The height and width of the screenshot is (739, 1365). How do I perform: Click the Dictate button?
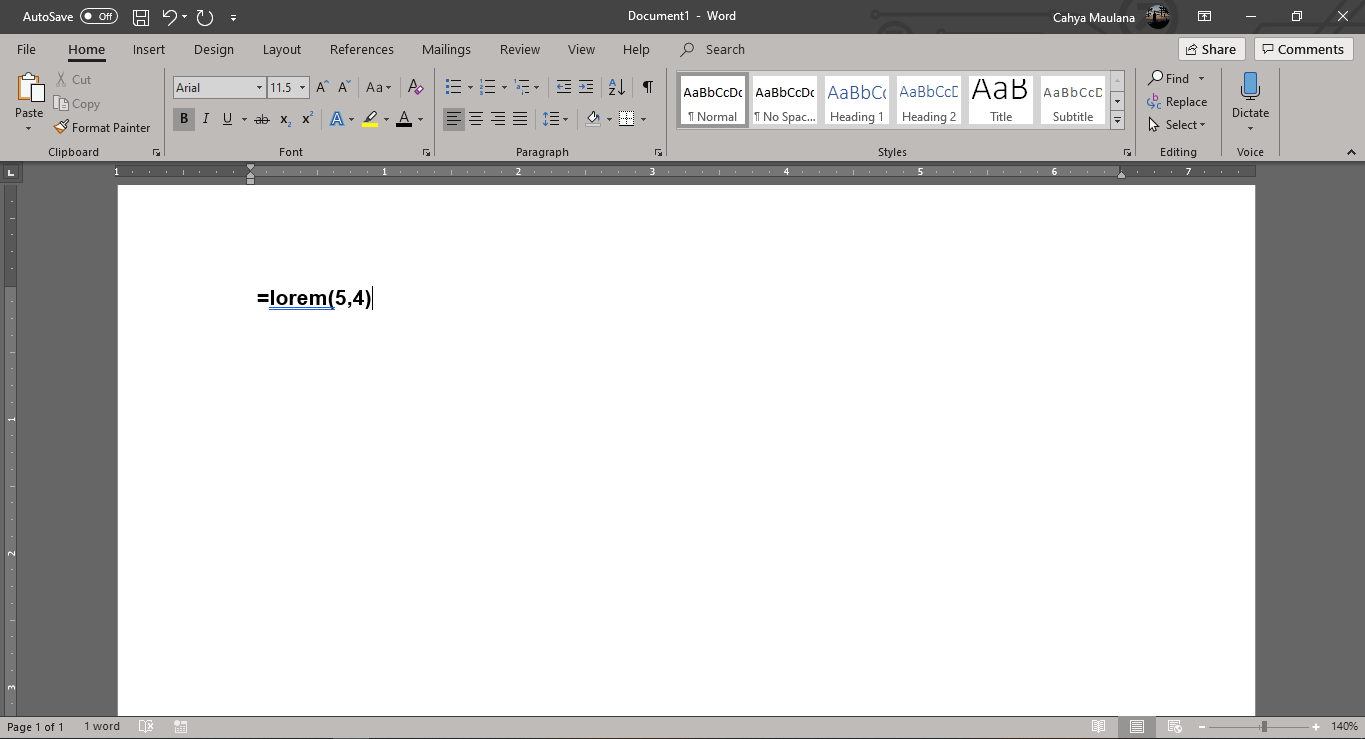click(x=1249, y=100)
